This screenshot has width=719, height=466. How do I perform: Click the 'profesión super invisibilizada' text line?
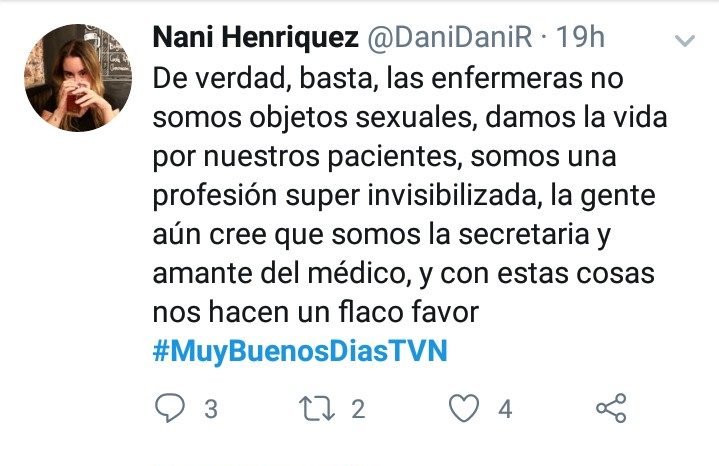coord(404,196)
